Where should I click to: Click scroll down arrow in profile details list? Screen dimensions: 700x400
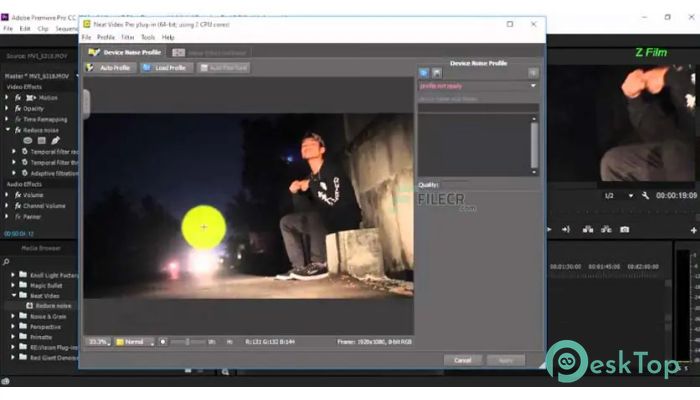click(534, 172)
